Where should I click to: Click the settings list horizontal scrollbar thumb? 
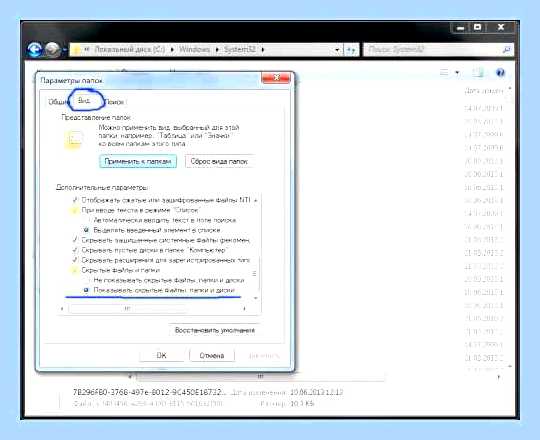pyautogui.click(x=128, y=308)
